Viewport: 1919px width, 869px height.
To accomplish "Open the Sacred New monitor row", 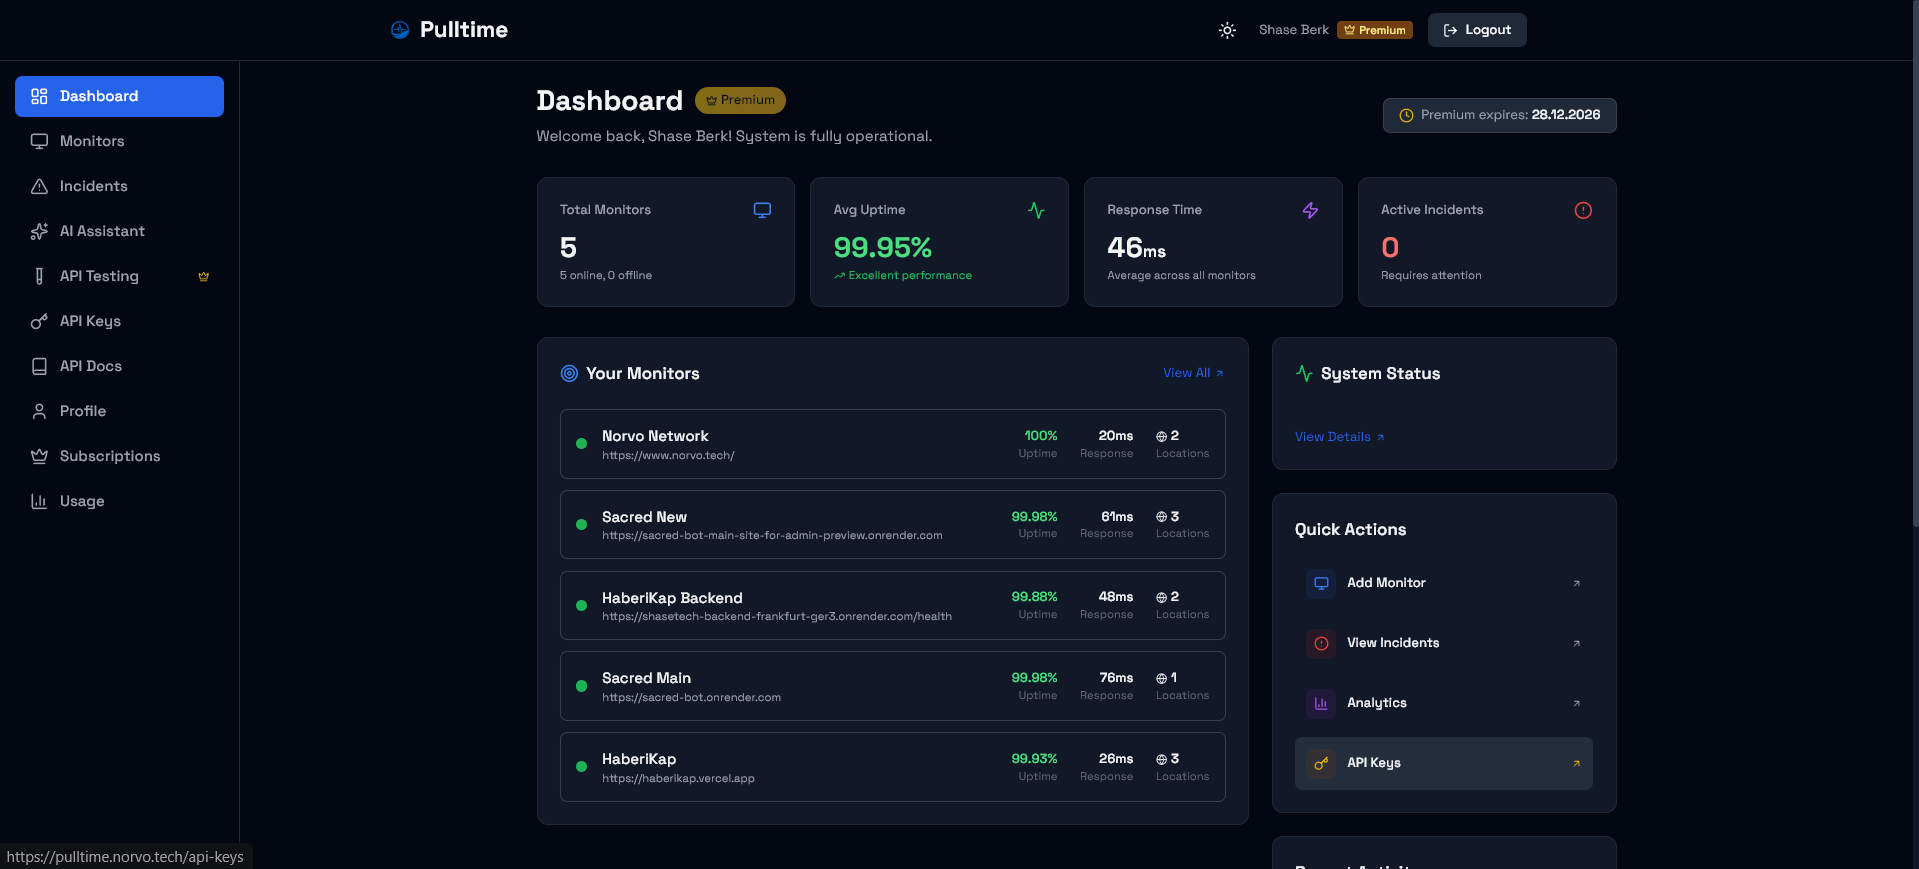I will (x=892, y=525).
